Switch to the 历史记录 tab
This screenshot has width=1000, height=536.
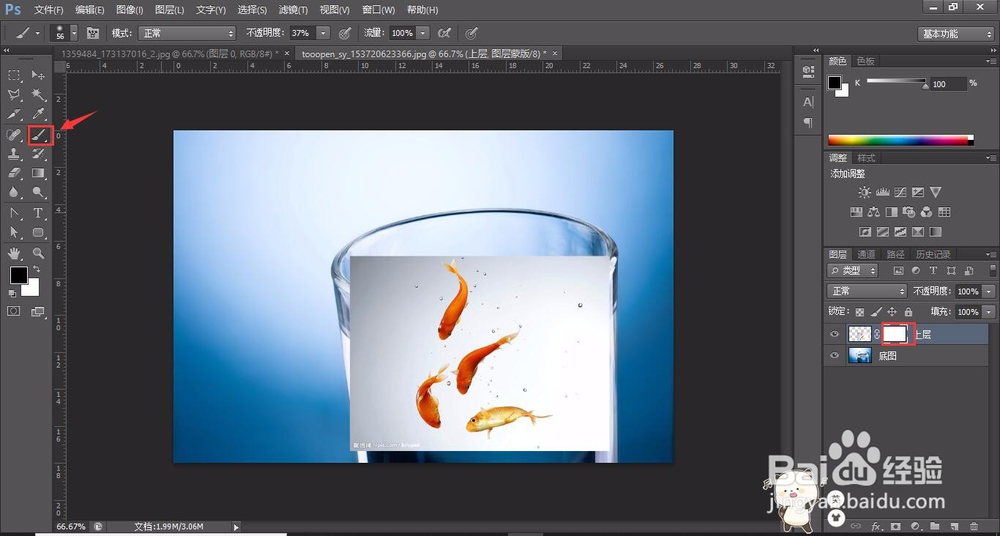coord(933,254)
